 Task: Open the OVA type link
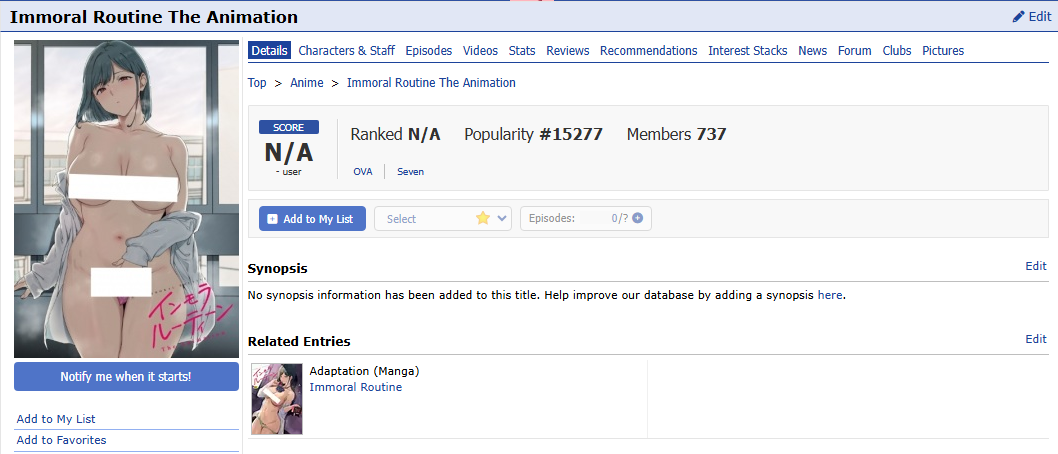coord(362,172)
